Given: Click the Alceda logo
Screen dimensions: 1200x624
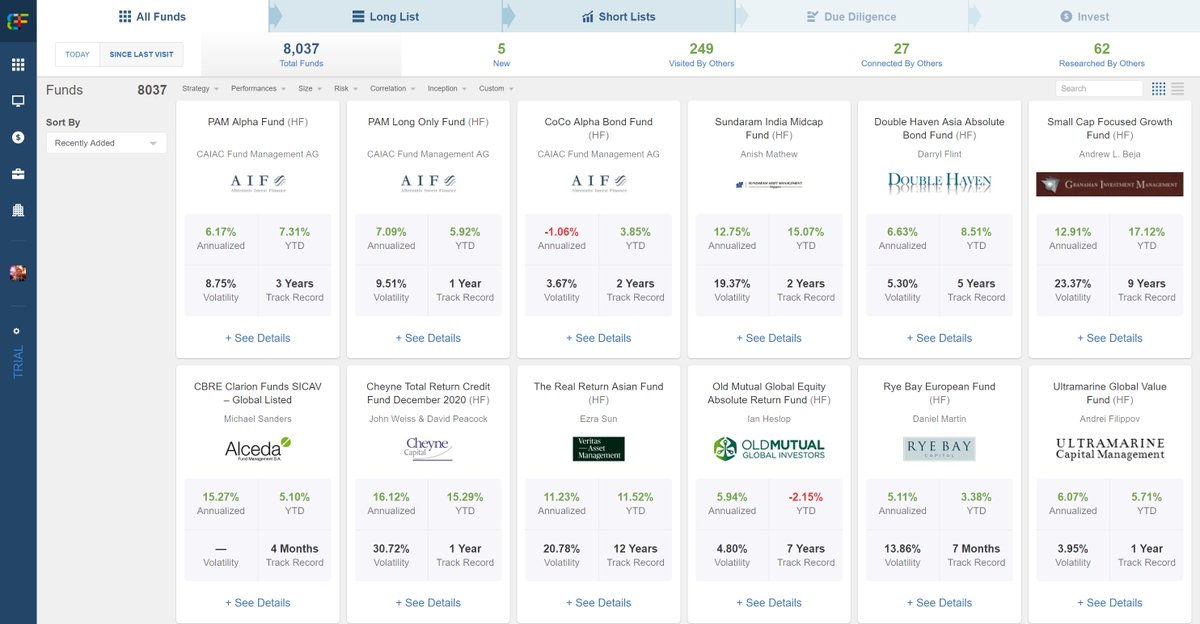Looking at the screenshot, I should [258, 448].
